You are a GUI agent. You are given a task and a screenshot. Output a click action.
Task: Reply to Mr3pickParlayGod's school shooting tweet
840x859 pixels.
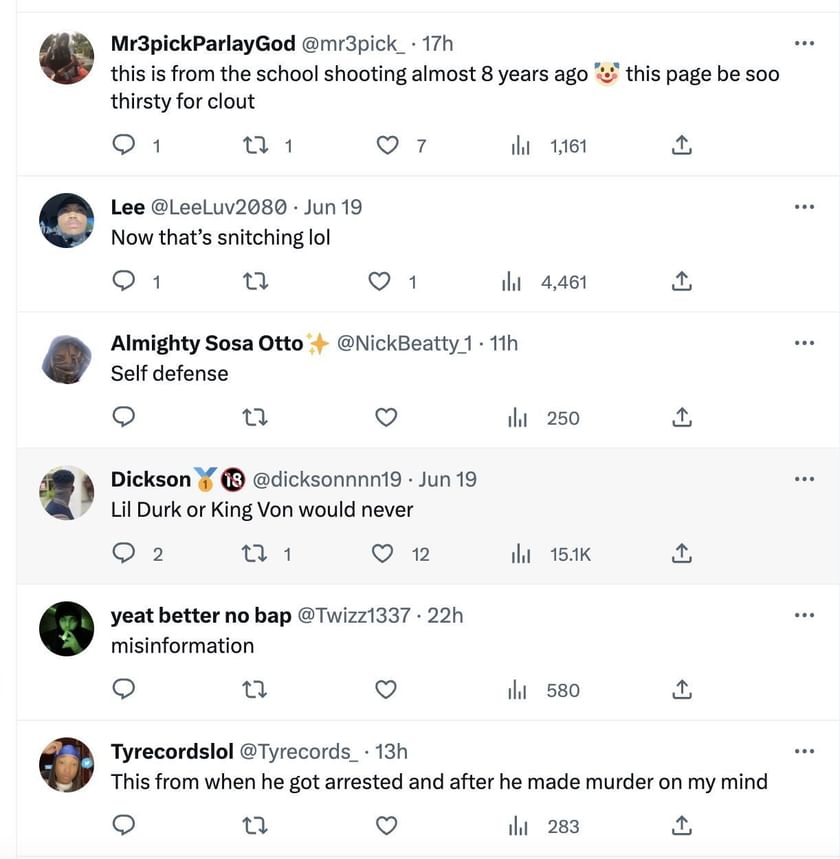[124, 145]
